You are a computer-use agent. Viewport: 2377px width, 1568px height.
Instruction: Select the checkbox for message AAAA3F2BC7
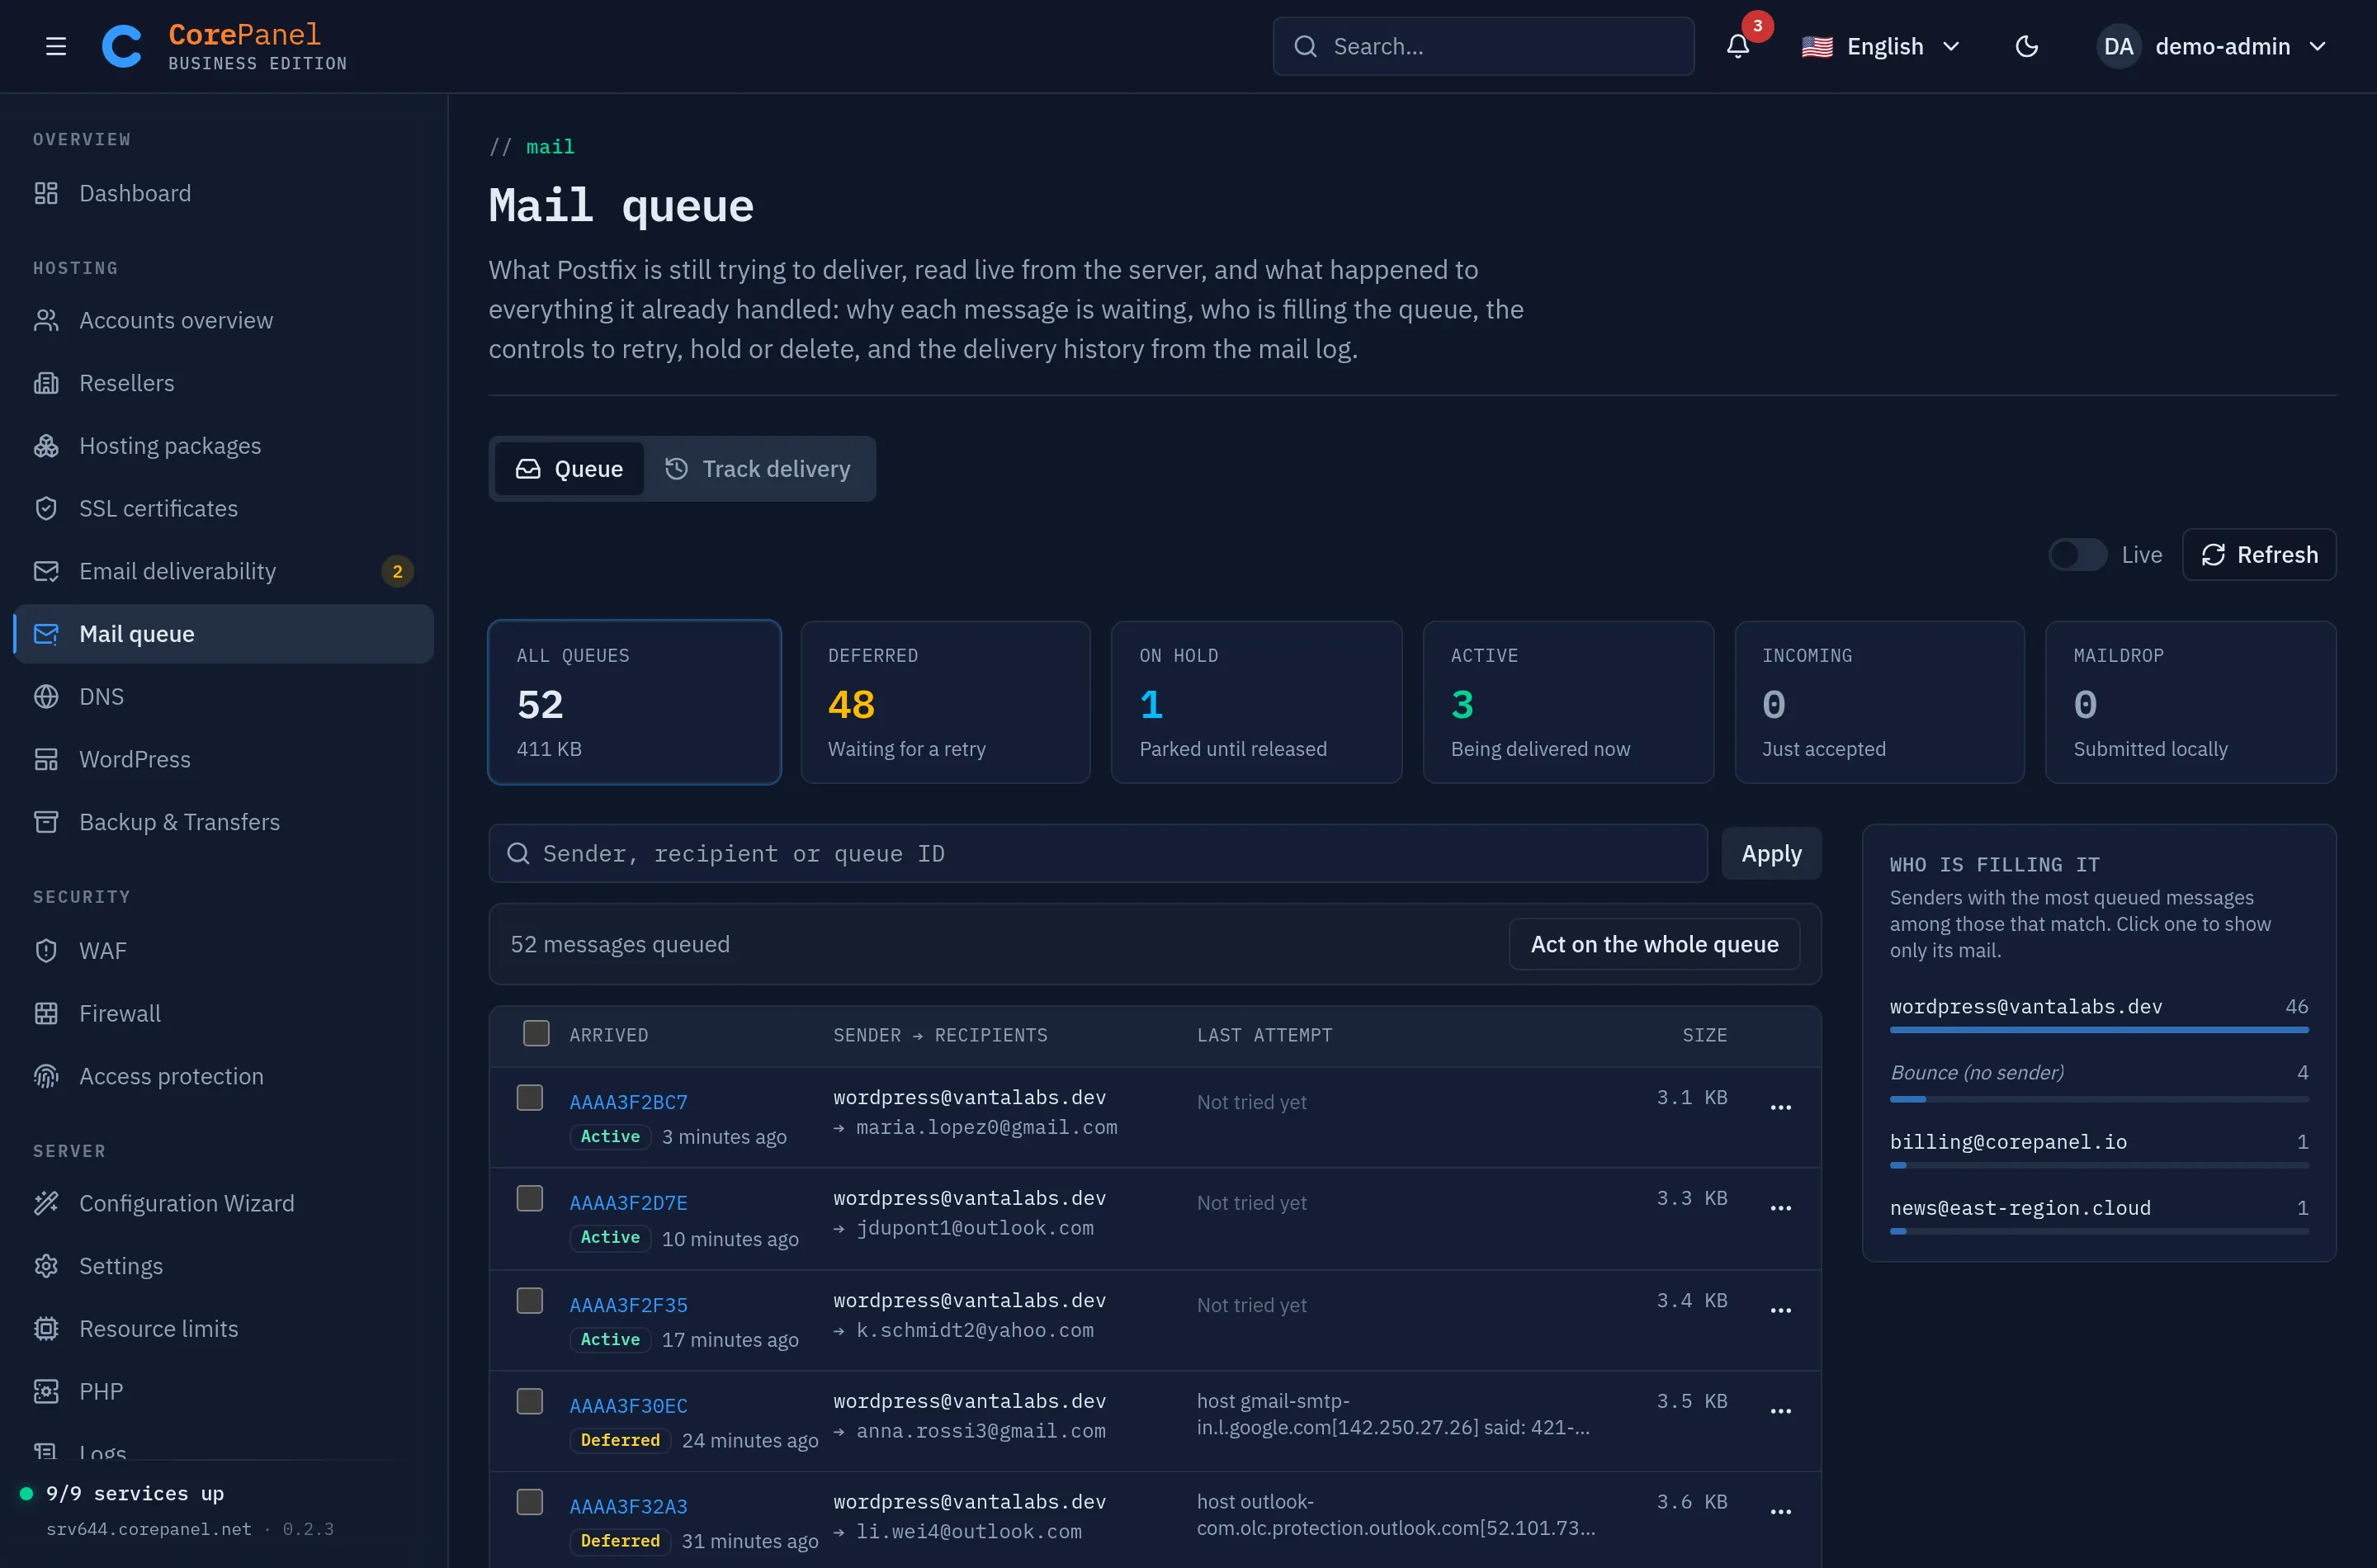coord(529,1098)
